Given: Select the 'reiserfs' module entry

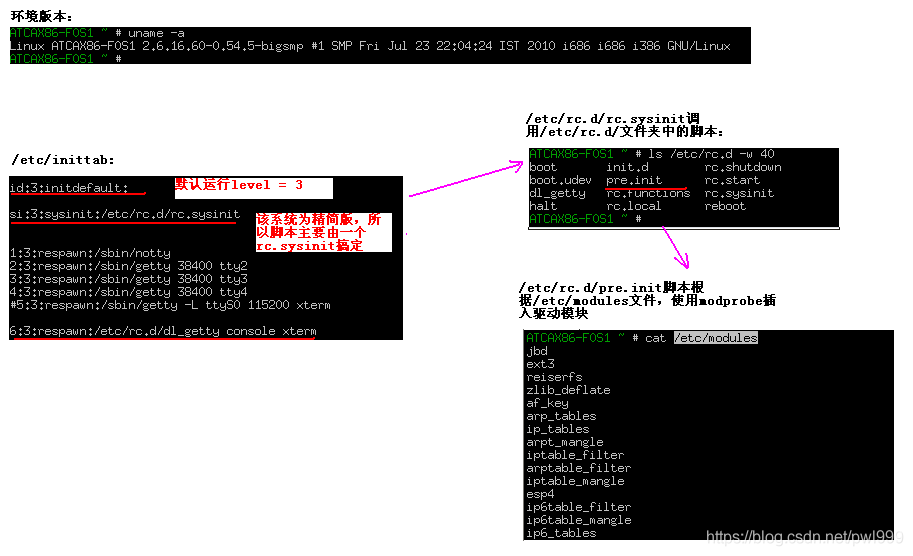Looking at the screenshot, I should tap(554, 377).
